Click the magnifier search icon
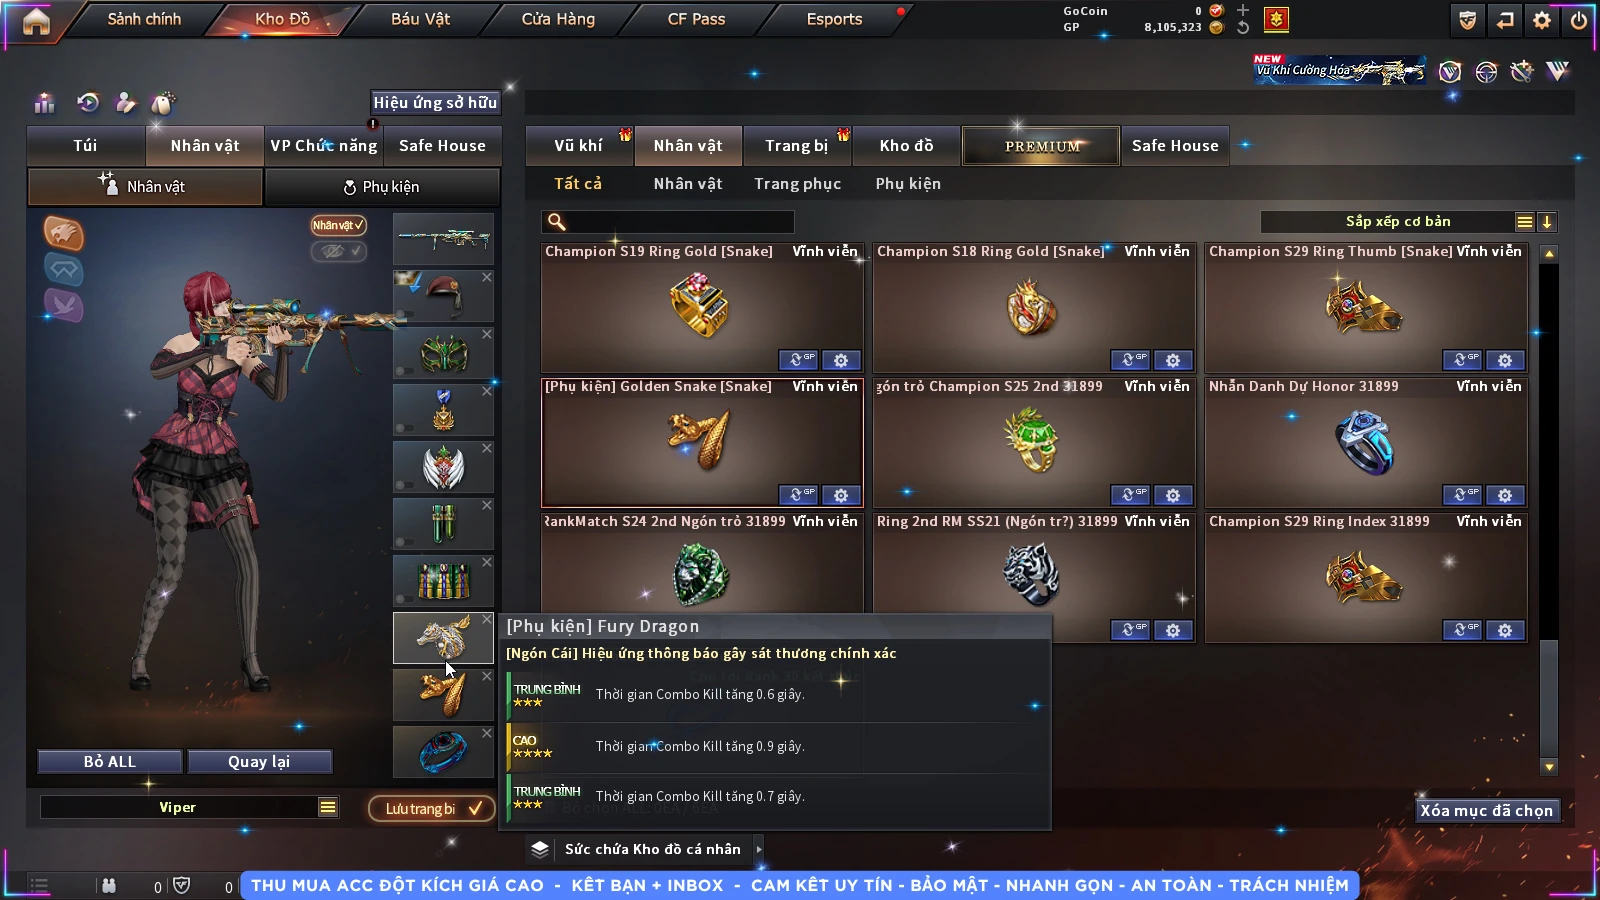Image resolution: width=1600 pixels, height=900 pixels. coord(557,222)
